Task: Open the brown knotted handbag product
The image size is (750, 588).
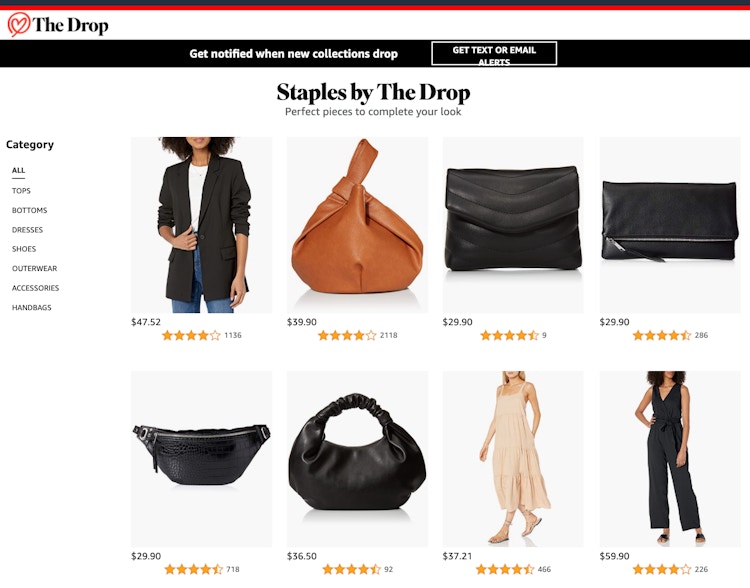Action: point(357,225)
